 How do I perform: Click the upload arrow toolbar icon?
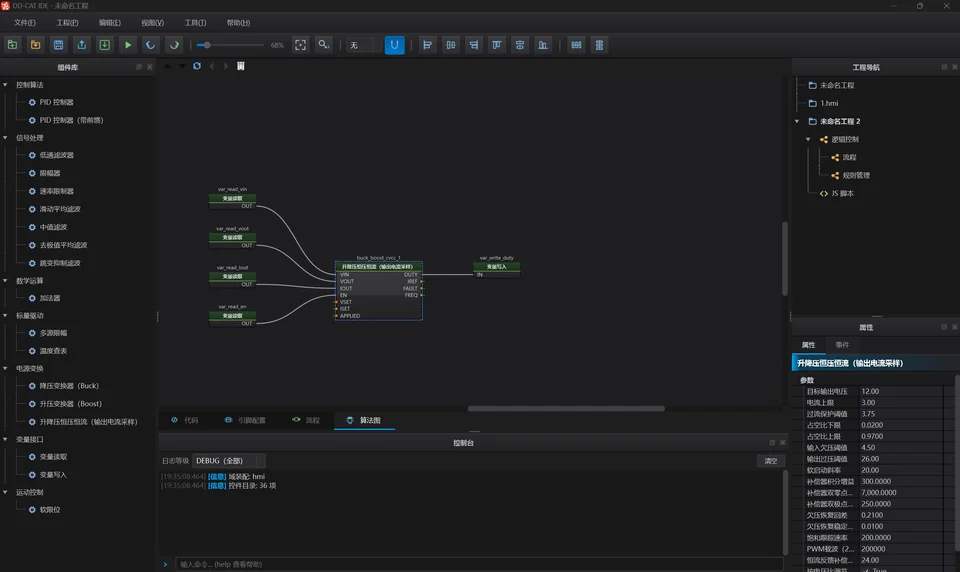tap(81, 45)
